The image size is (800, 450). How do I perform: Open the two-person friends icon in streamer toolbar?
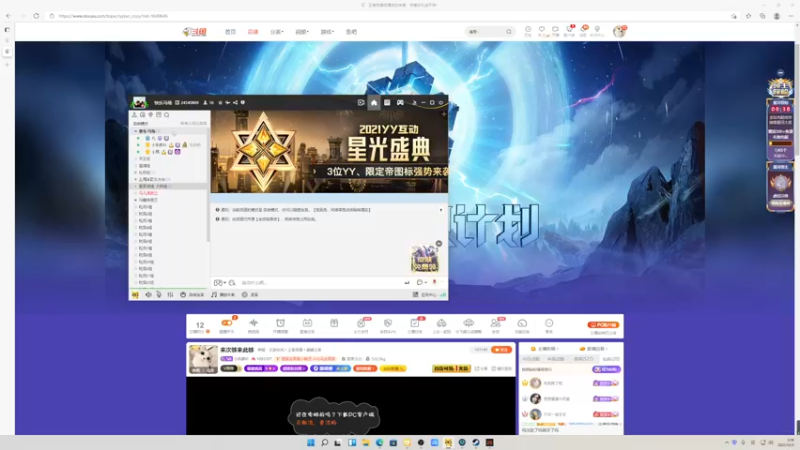click(495, 323)
